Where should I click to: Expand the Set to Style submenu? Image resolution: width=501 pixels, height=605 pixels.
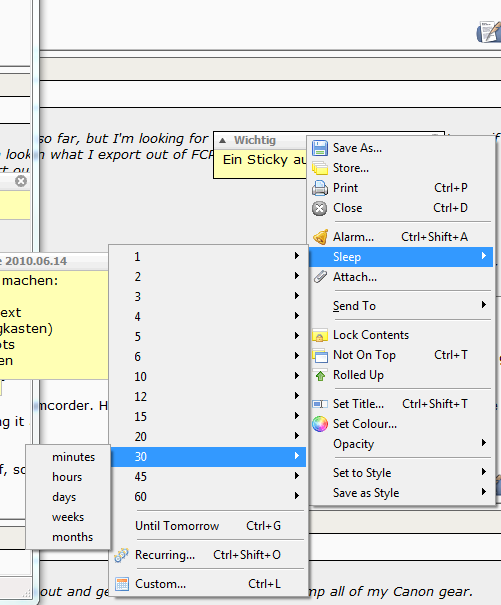(x=401, y=473)
